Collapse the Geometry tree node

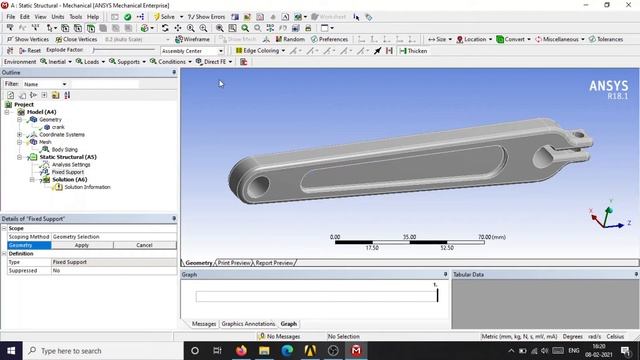click(19, 120)
